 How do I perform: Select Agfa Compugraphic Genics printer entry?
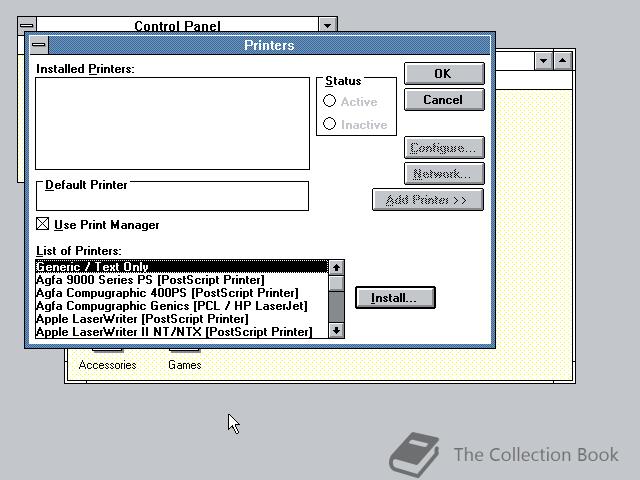[182, 306]
